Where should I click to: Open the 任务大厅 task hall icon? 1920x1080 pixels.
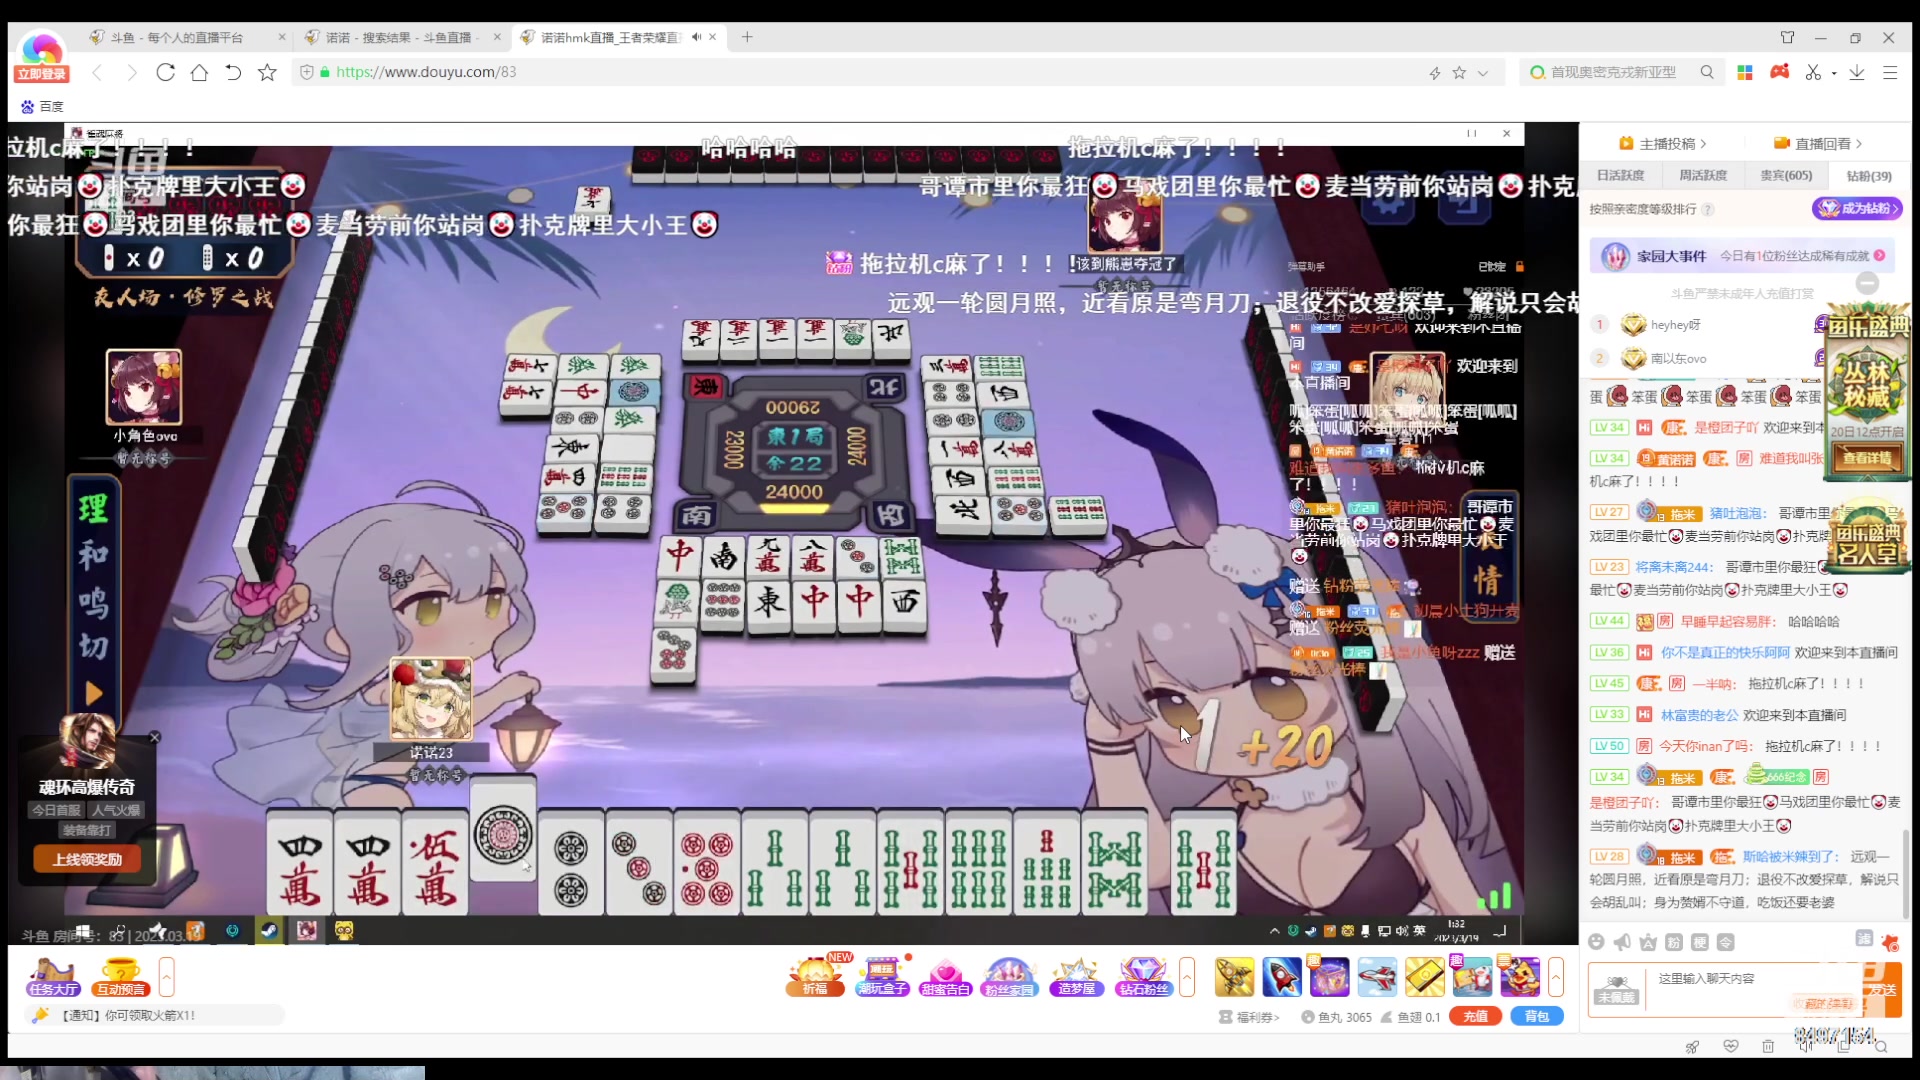click(x=53, y=976)
